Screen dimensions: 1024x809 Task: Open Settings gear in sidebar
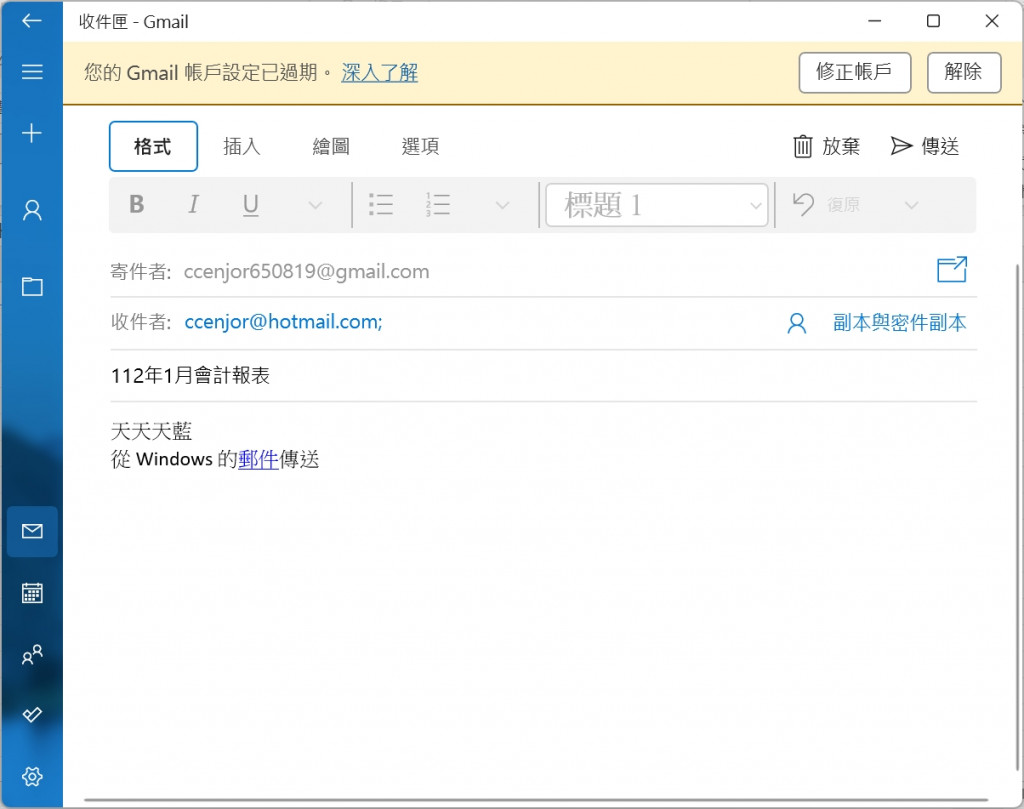pyautogui.click(x=32, y=776)
